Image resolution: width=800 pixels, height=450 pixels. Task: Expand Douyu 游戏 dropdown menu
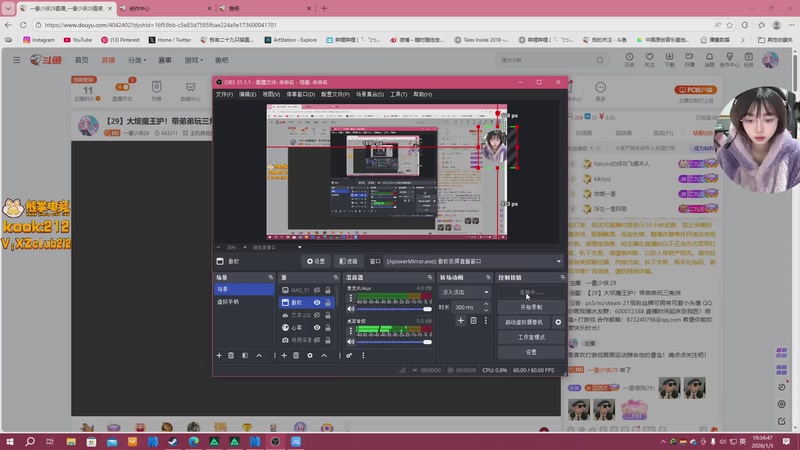click(193, 60)
